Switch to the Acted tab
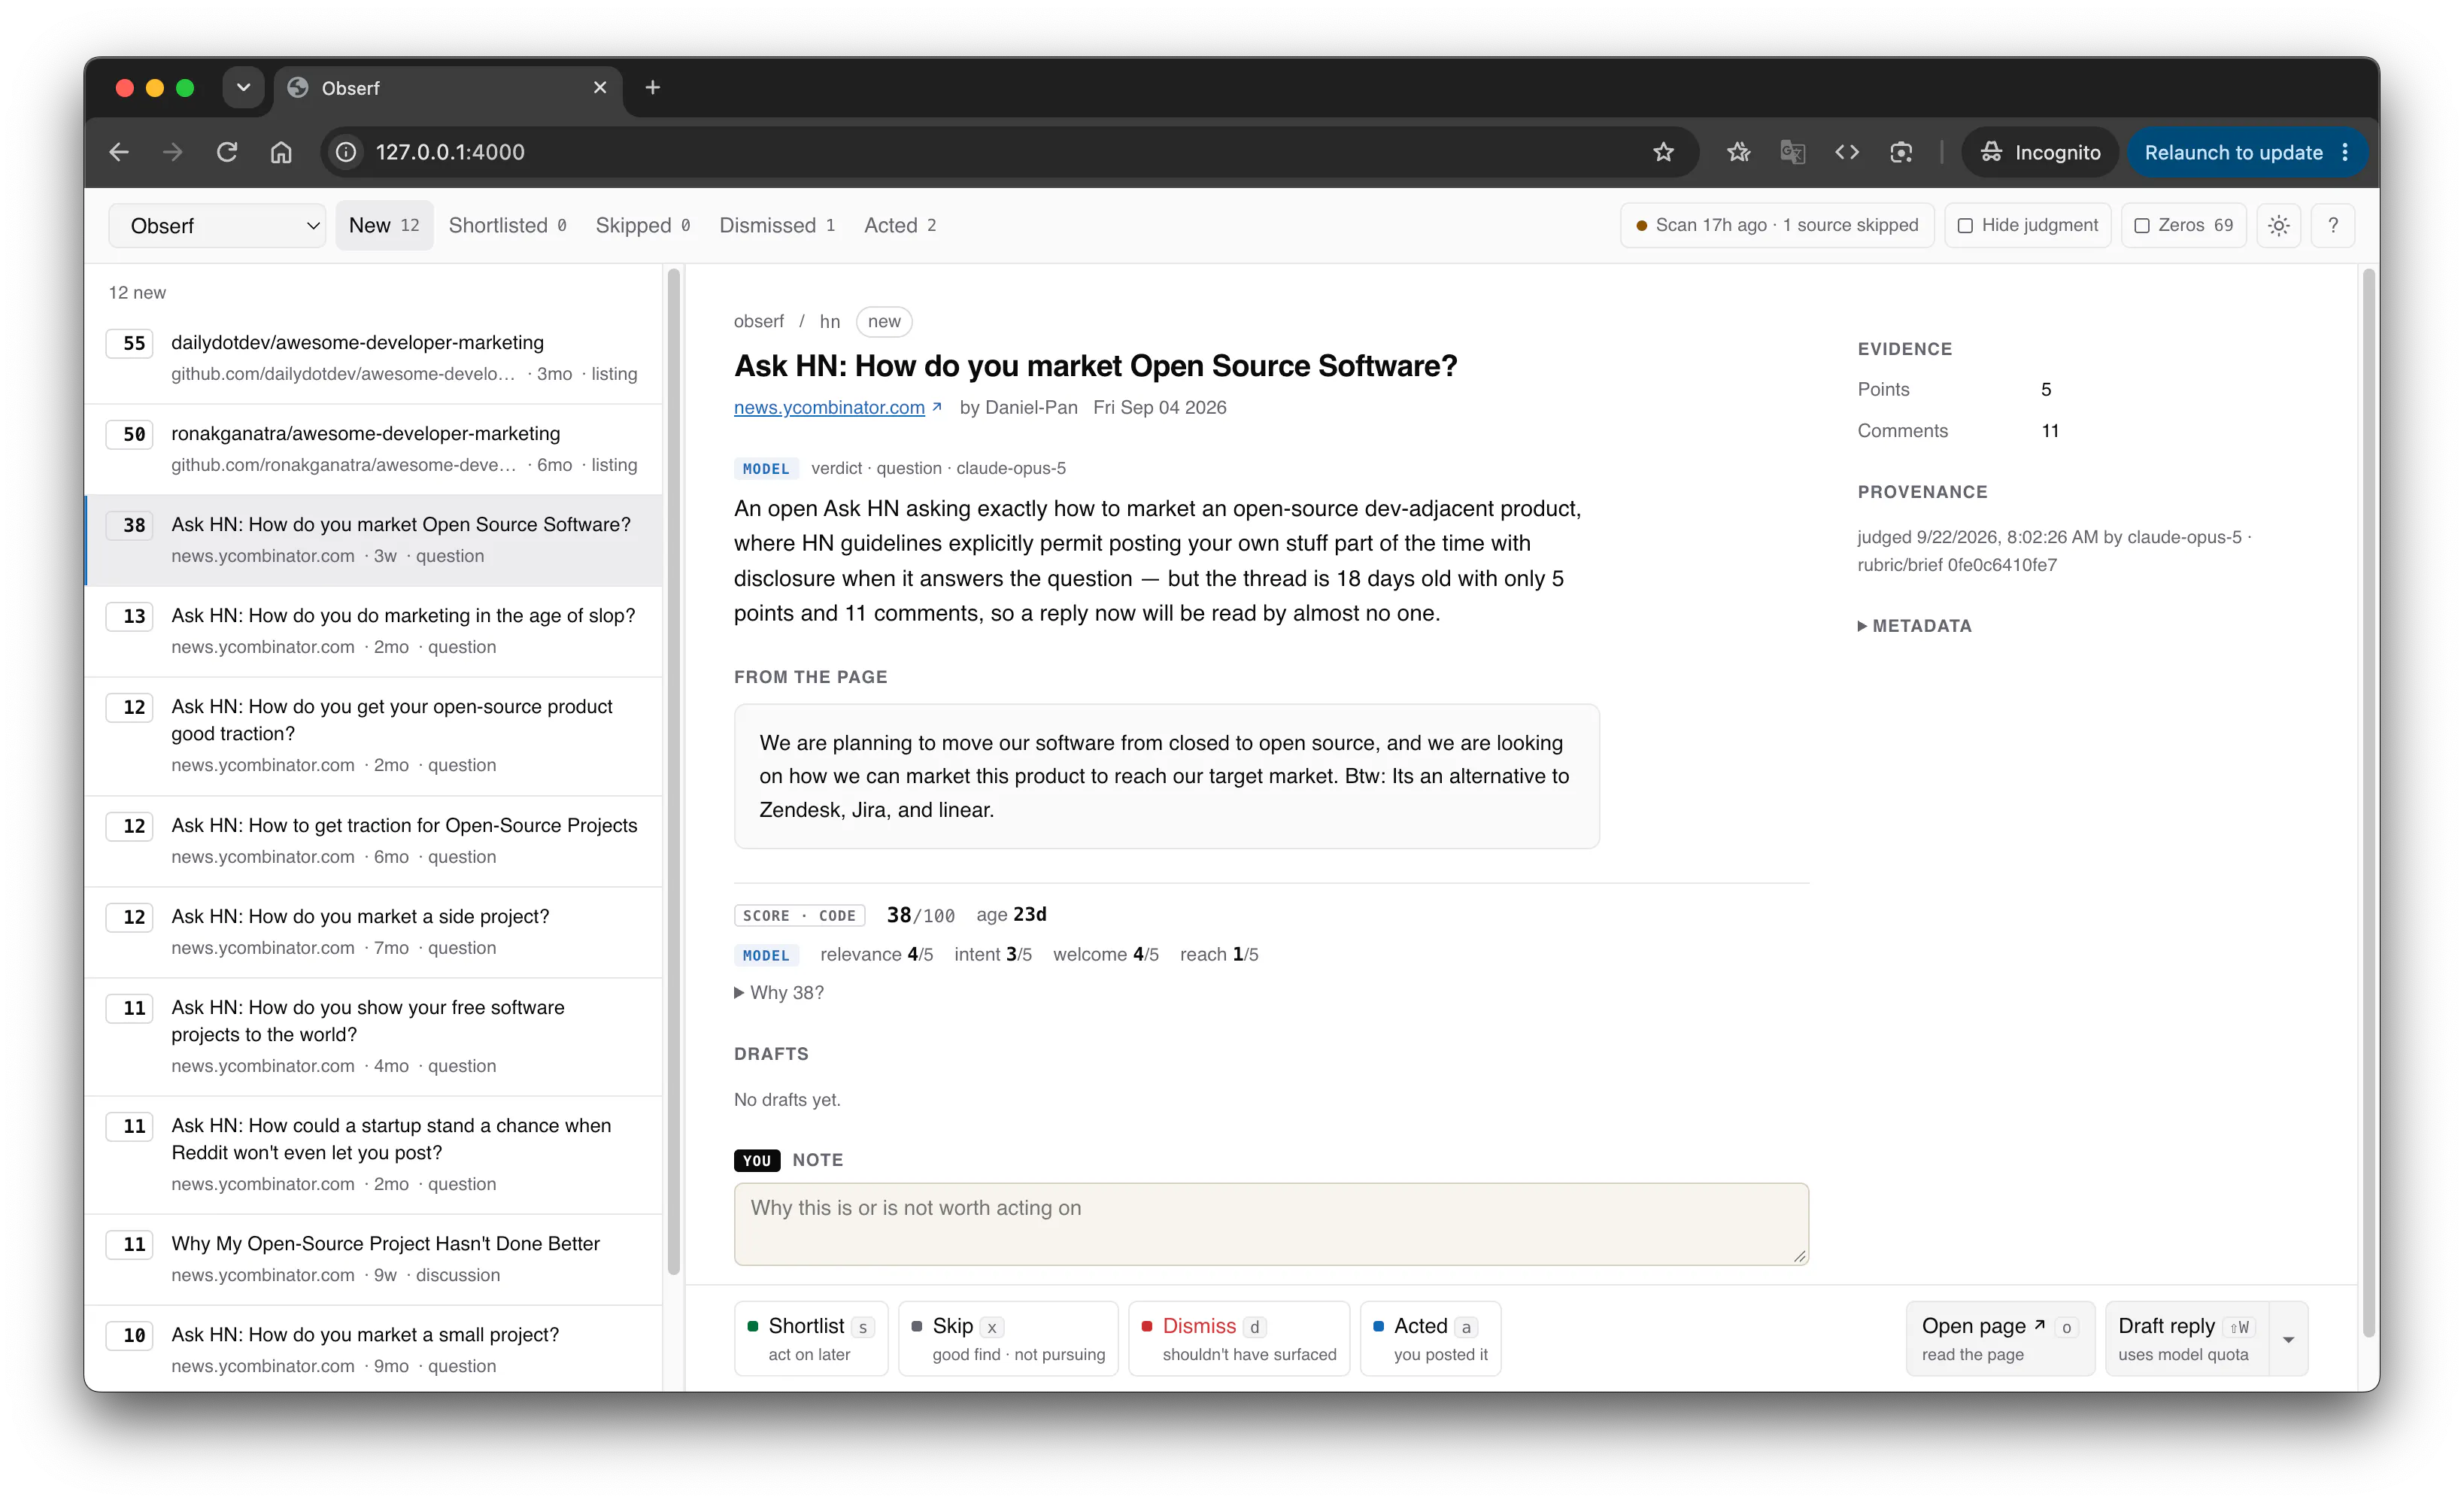This screenshot has width=2464, height=1503. pos(900,226)
